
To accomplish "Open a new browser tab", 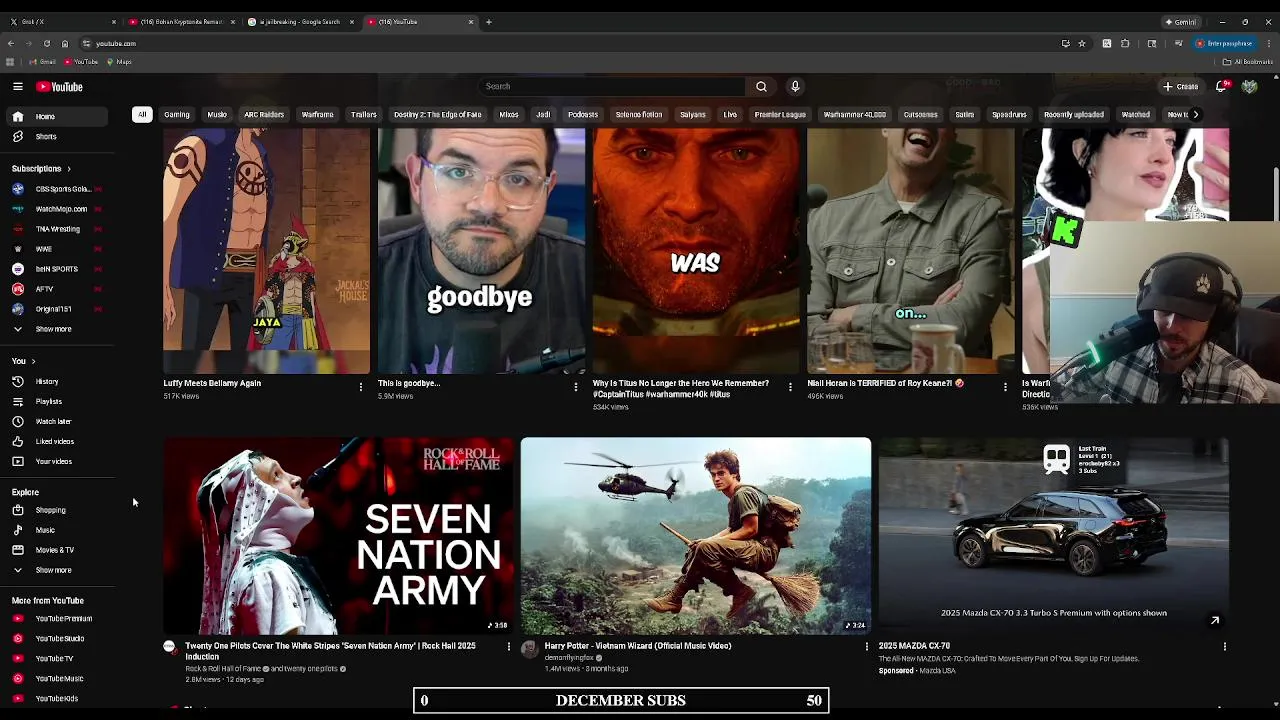I will pyautogui.click(x=489, y=21).
